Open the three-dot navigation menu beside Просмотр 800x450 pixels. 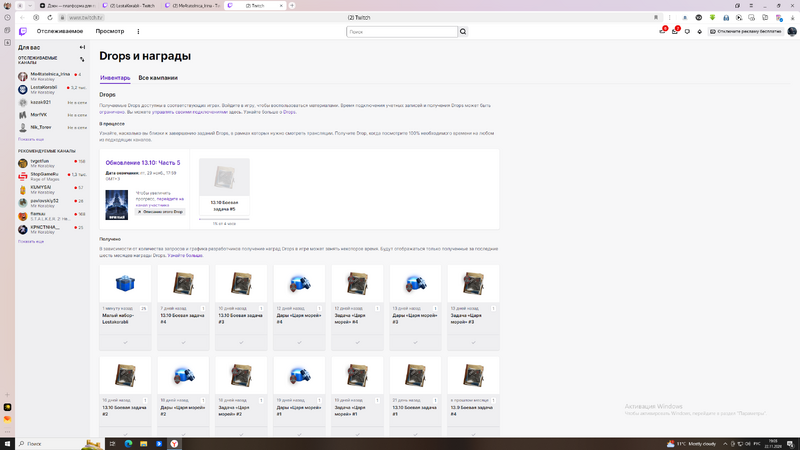point(138,32)
